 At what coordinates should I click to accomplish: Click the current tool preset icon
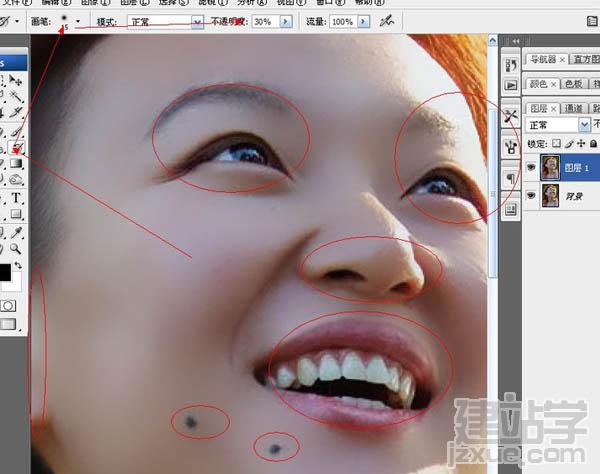click(x=4, y=21)
